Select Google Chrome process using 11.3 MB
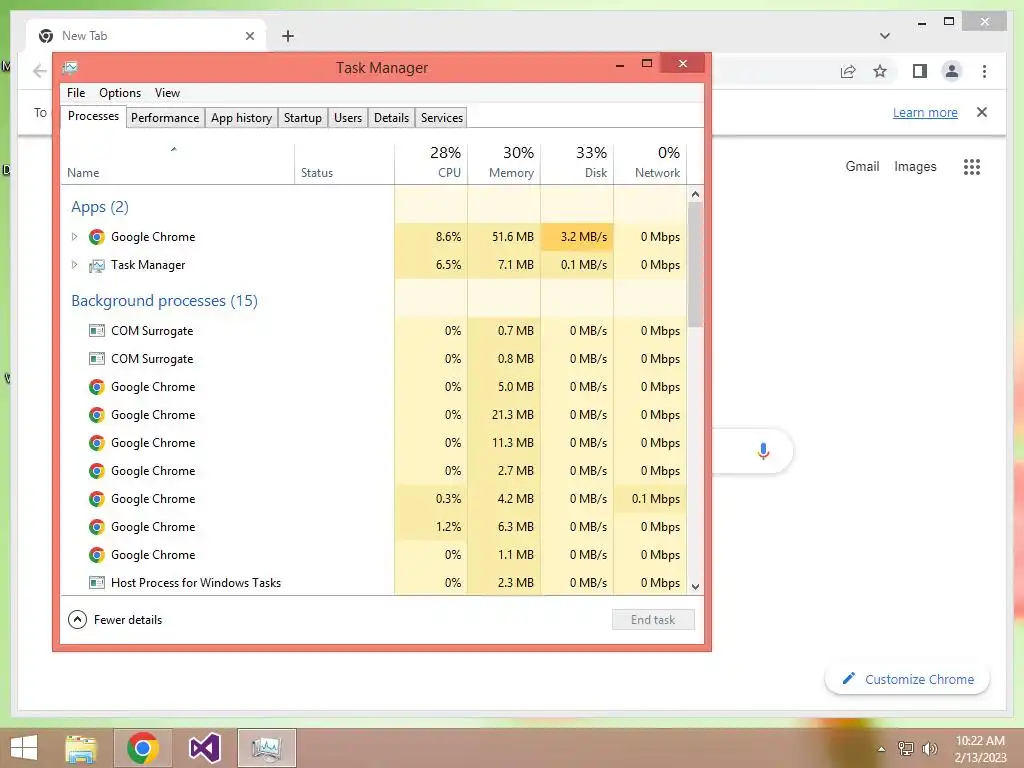The image size is (1024, 768). coord(374,443)
